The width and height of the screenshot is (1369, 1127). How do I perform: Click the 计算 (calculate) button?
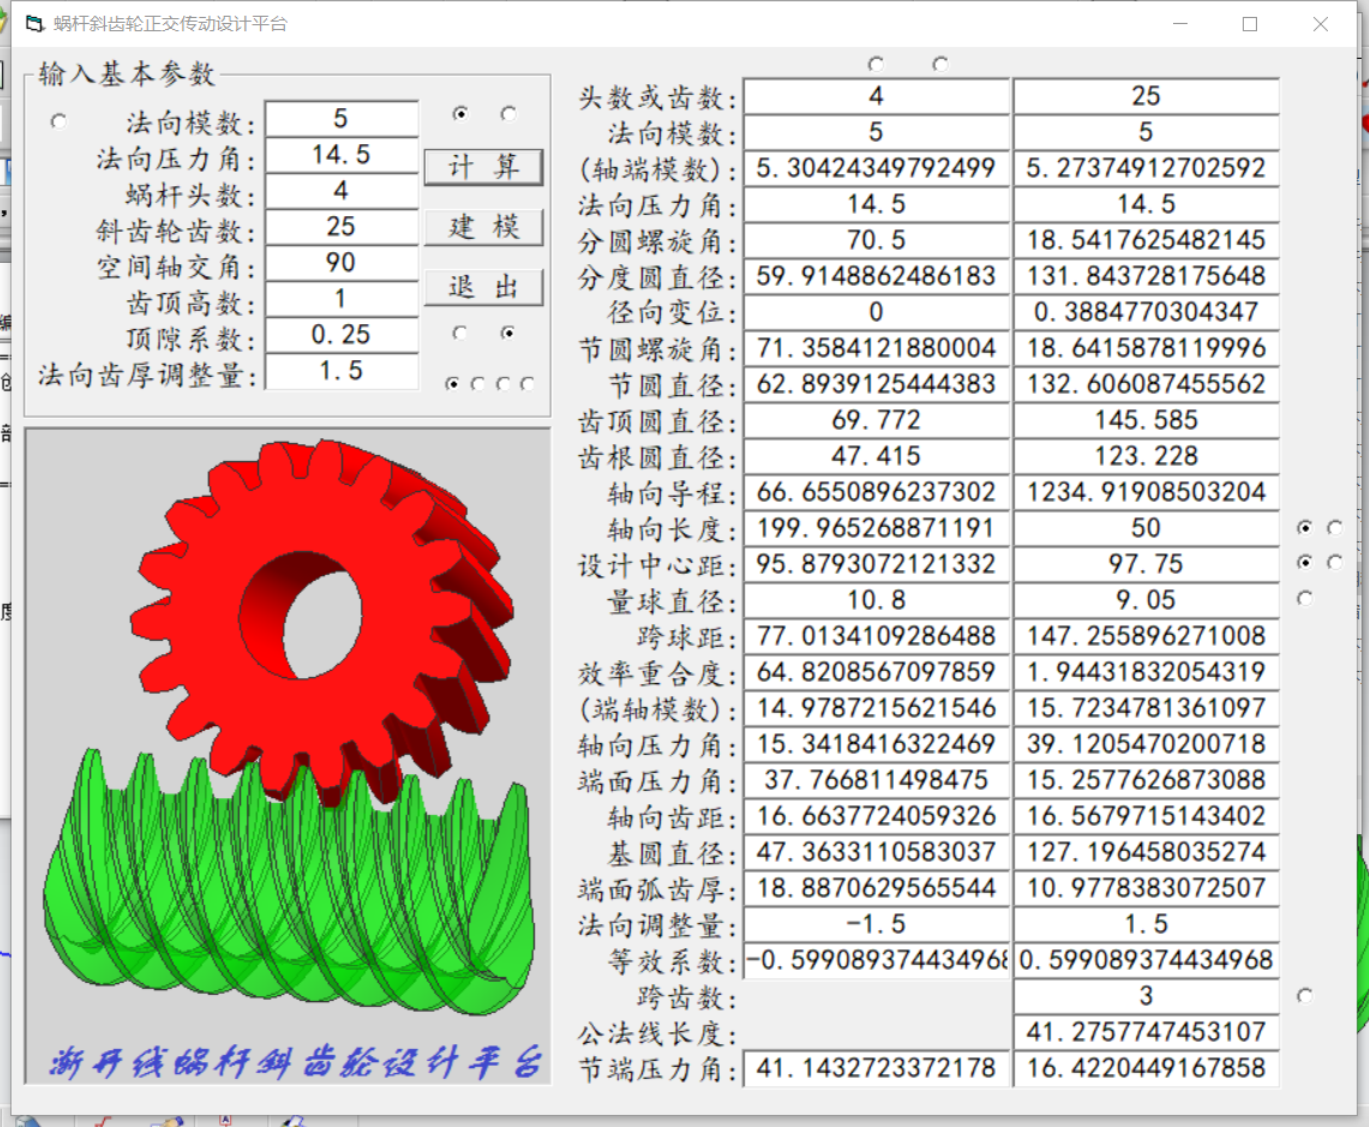(x=483, y=167)
